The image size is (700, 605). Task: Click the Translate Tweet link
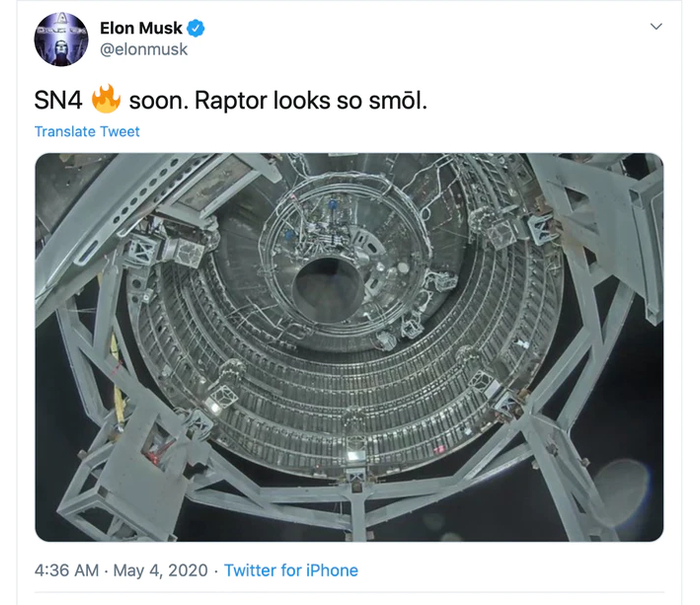pyautogui.click(x=87, y=131)
